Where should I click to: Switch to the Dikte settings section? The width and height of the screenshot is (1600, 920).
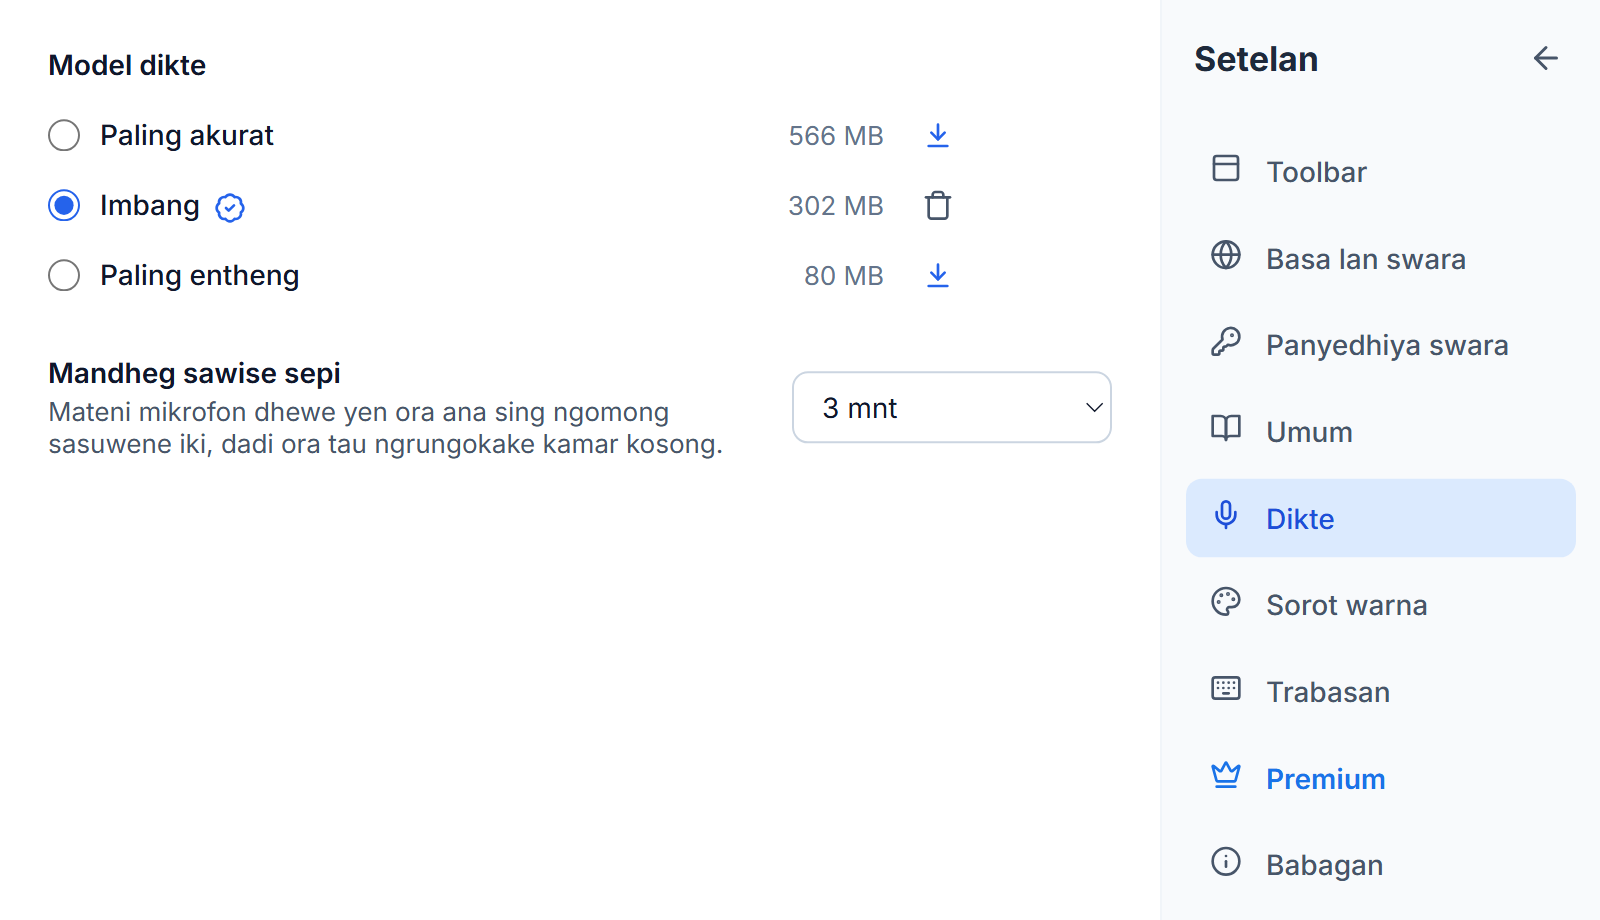[1380, 518]
